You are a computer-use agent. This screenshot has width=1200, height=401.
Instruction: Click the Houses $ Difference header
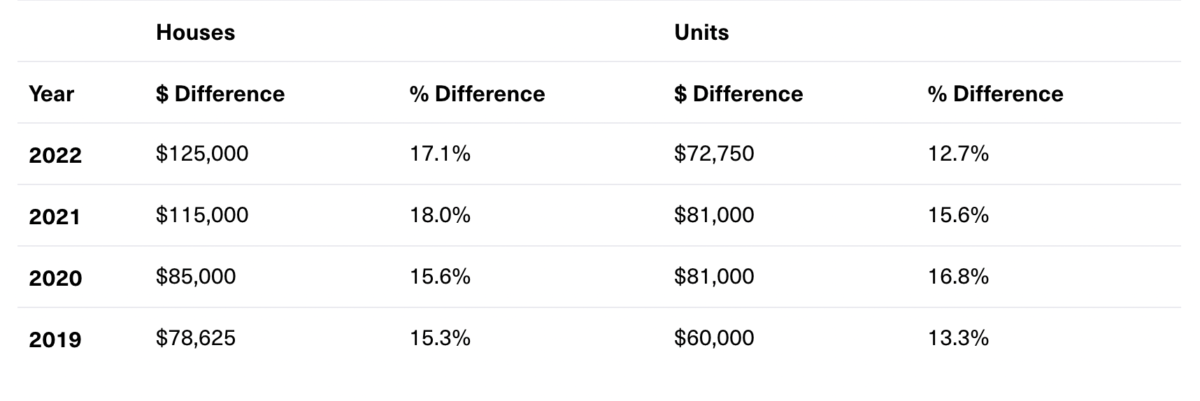pos(220,95)
